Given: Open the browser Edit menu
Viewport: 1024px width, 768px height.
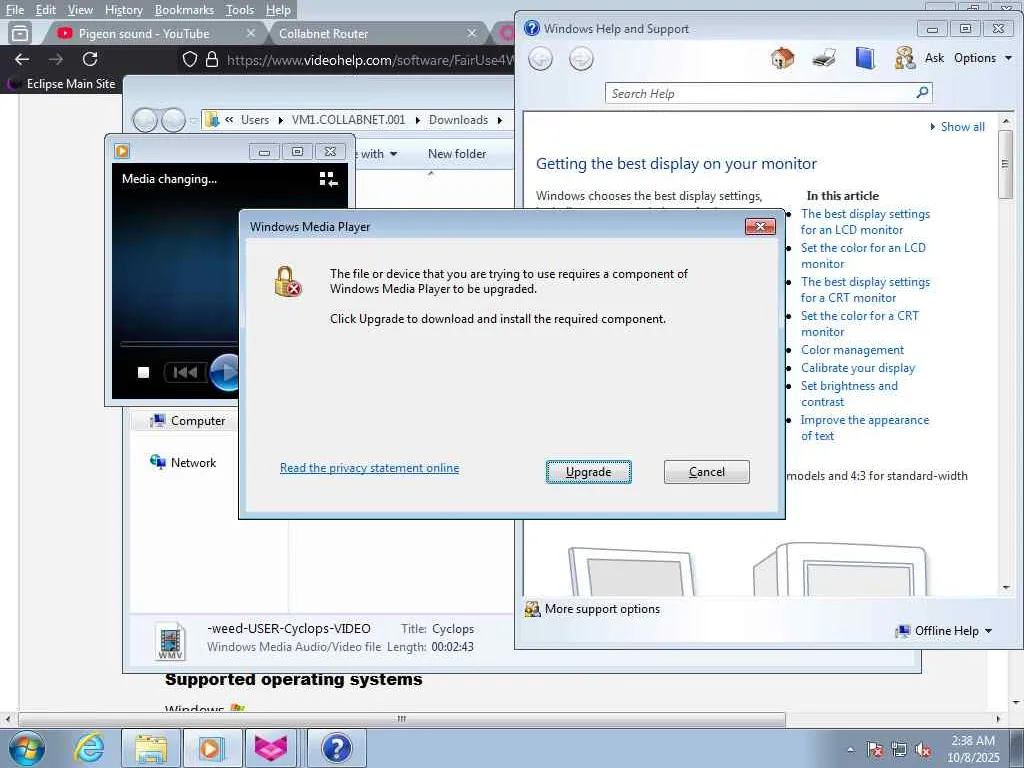Looking at the screenshot, I should 45,10.
